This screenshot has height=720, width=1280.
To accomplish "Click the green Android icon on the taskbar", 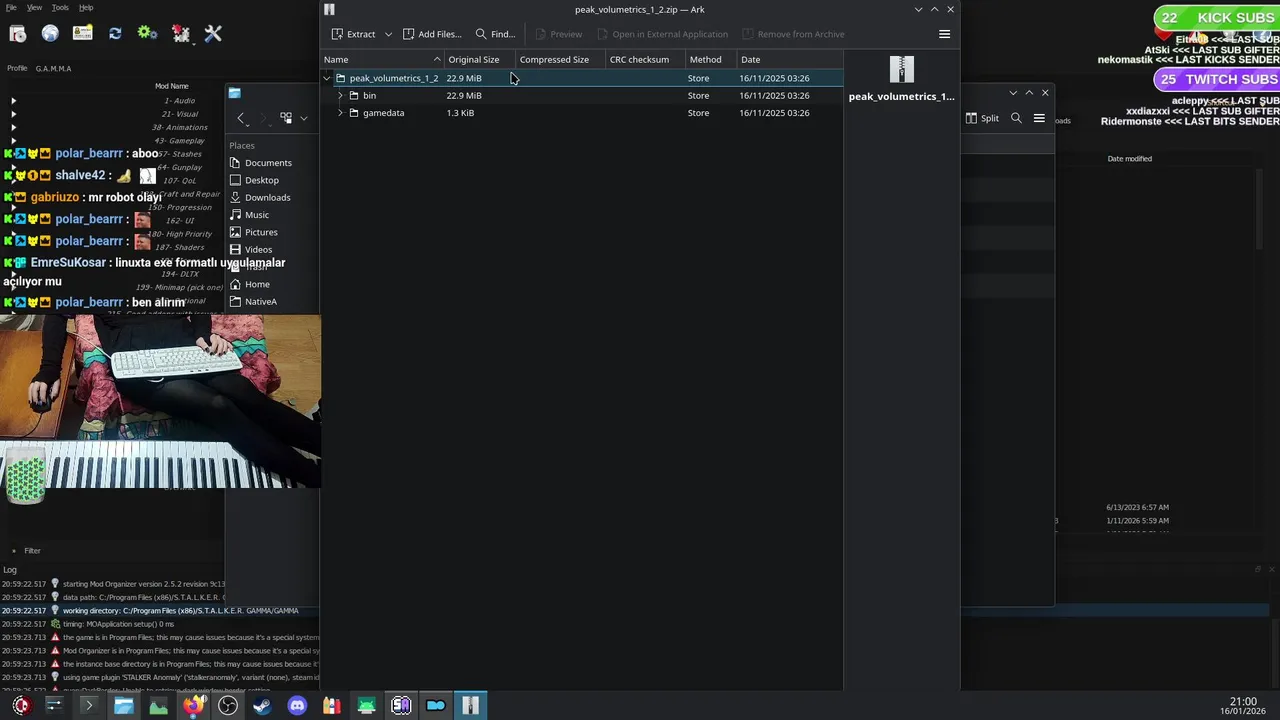I will tap(366, 705).
